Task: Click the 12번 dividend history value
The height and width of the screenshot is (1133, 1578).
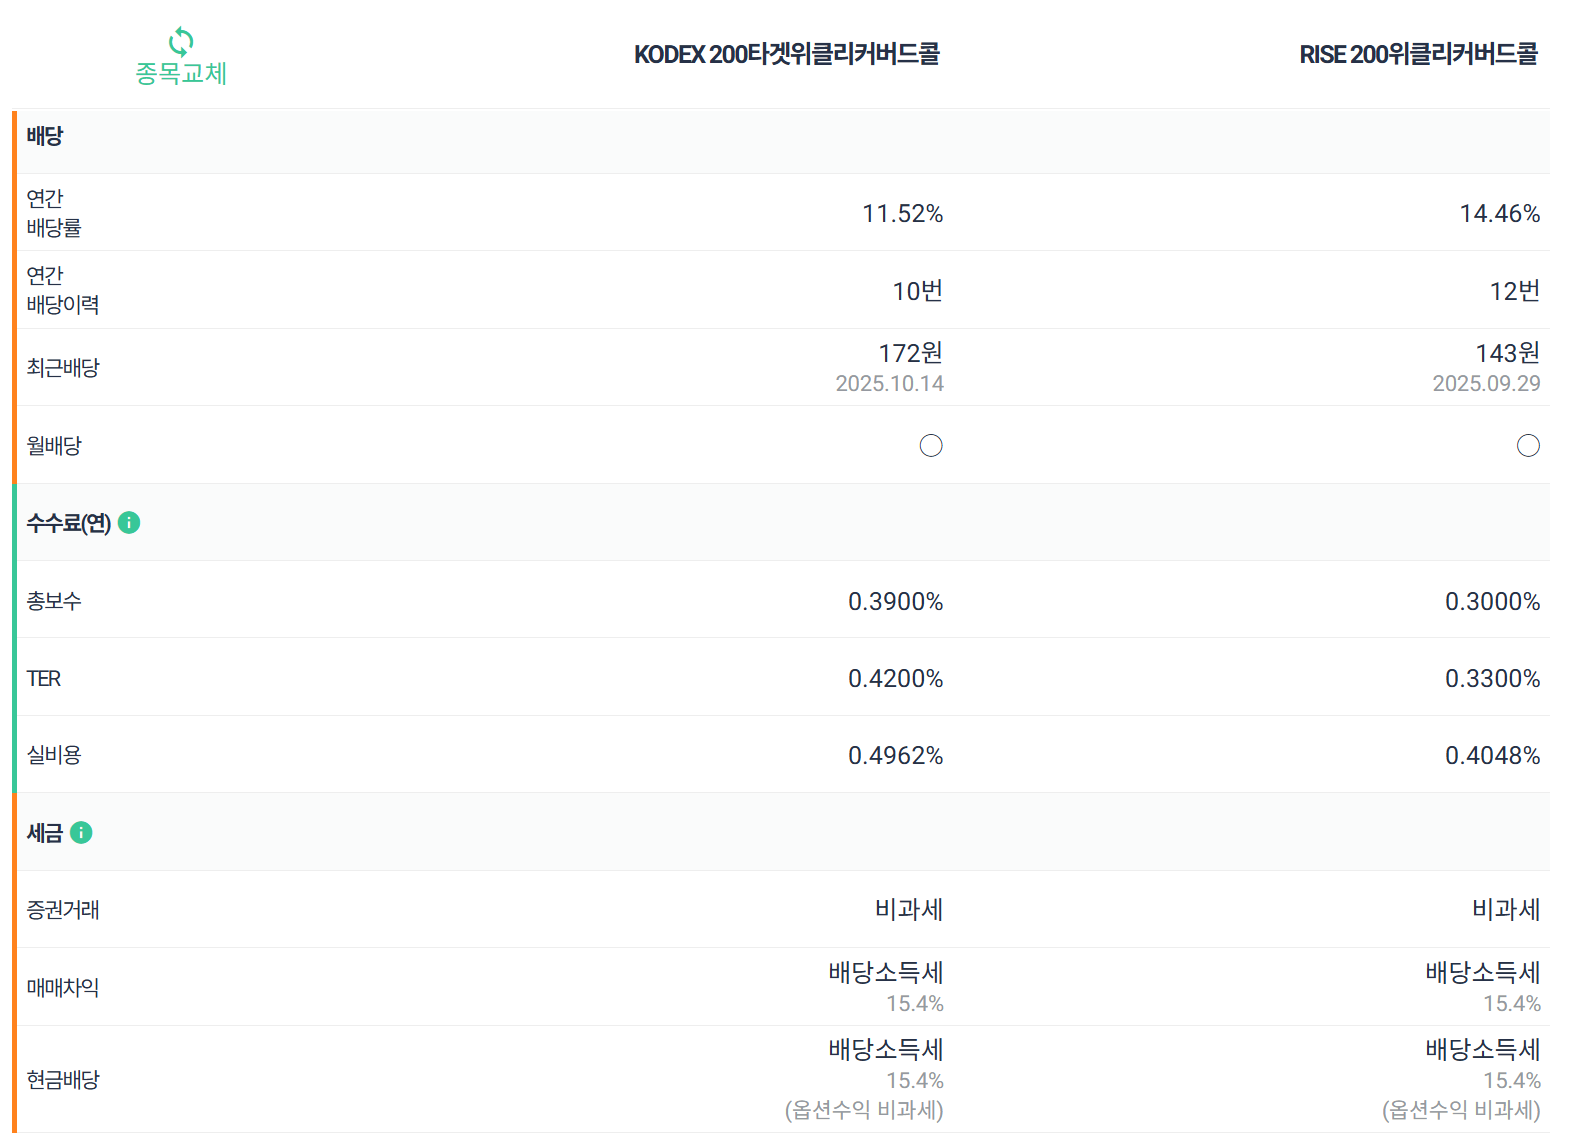Action: (1515, 291)
